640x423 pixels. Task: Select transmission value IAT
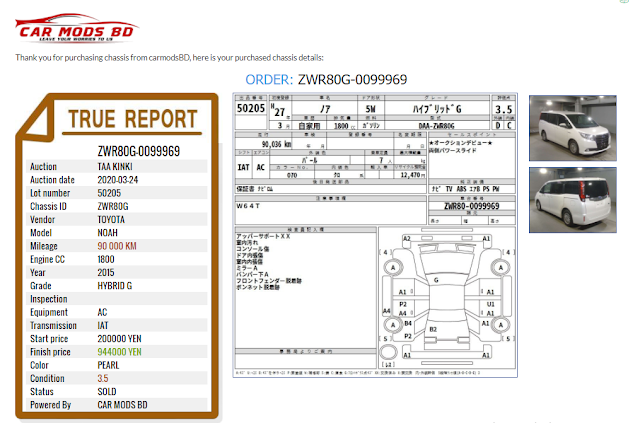coord(103,325)
